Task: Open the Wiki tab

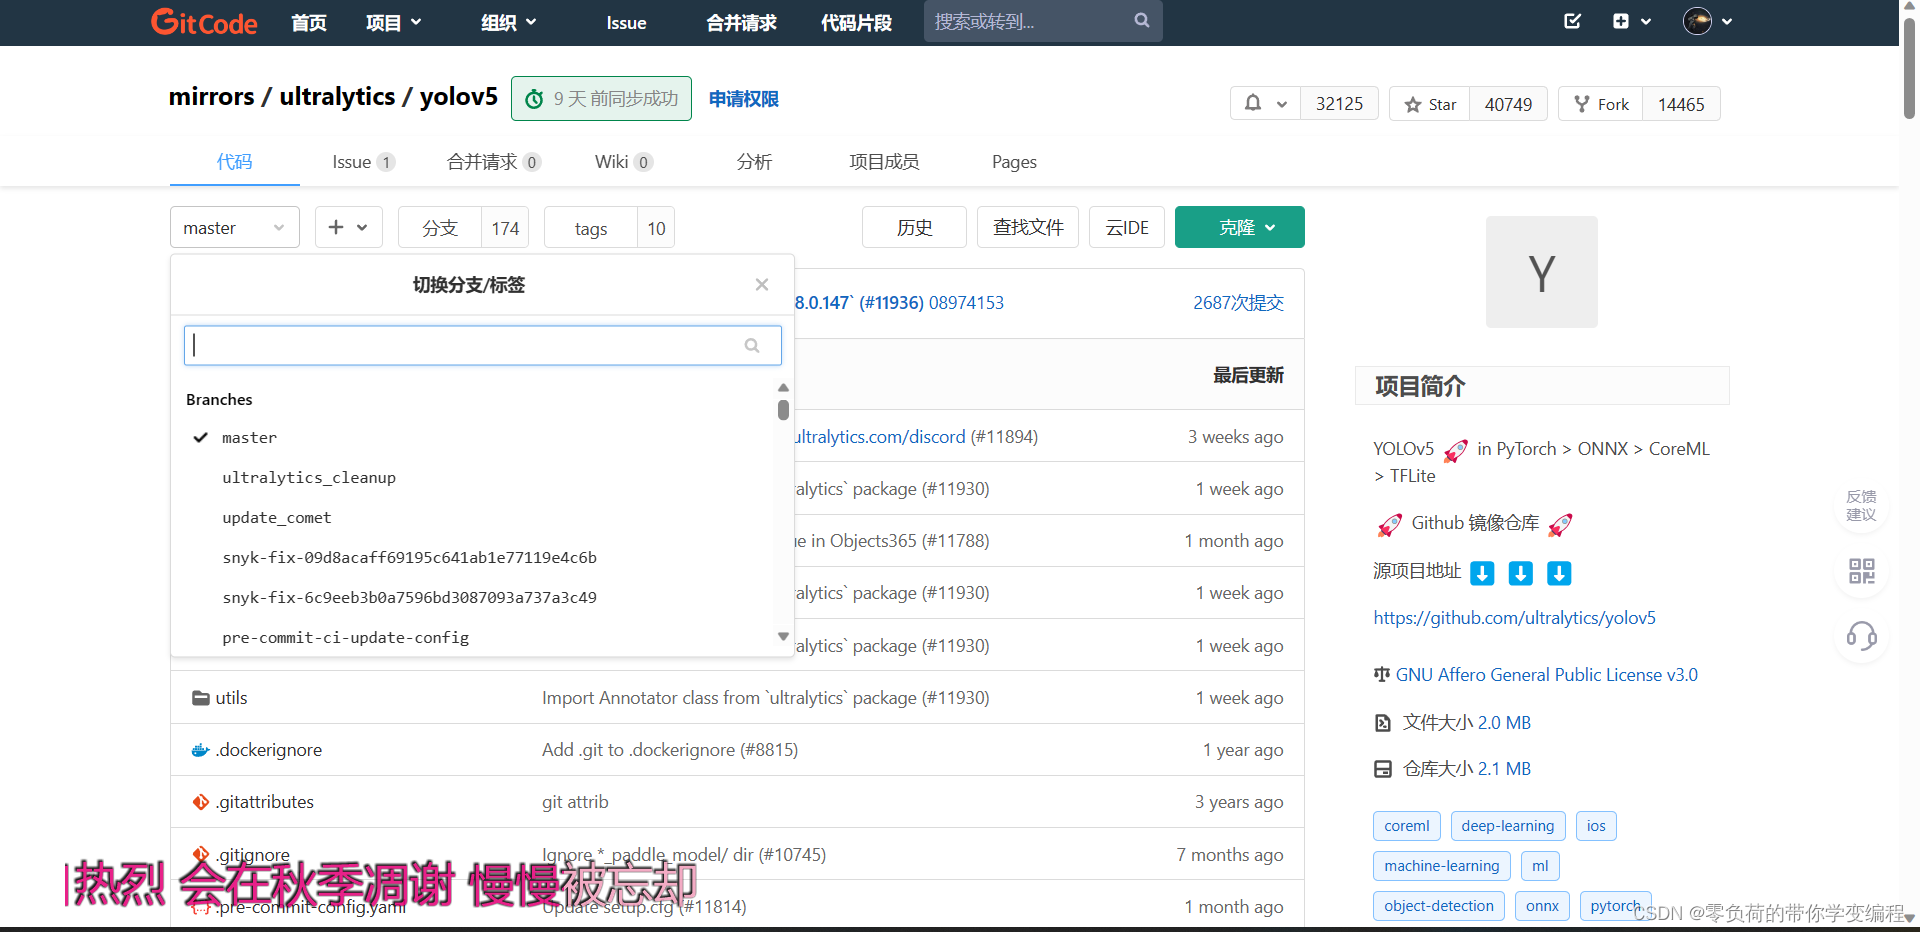Action: [x=624, y=162]
